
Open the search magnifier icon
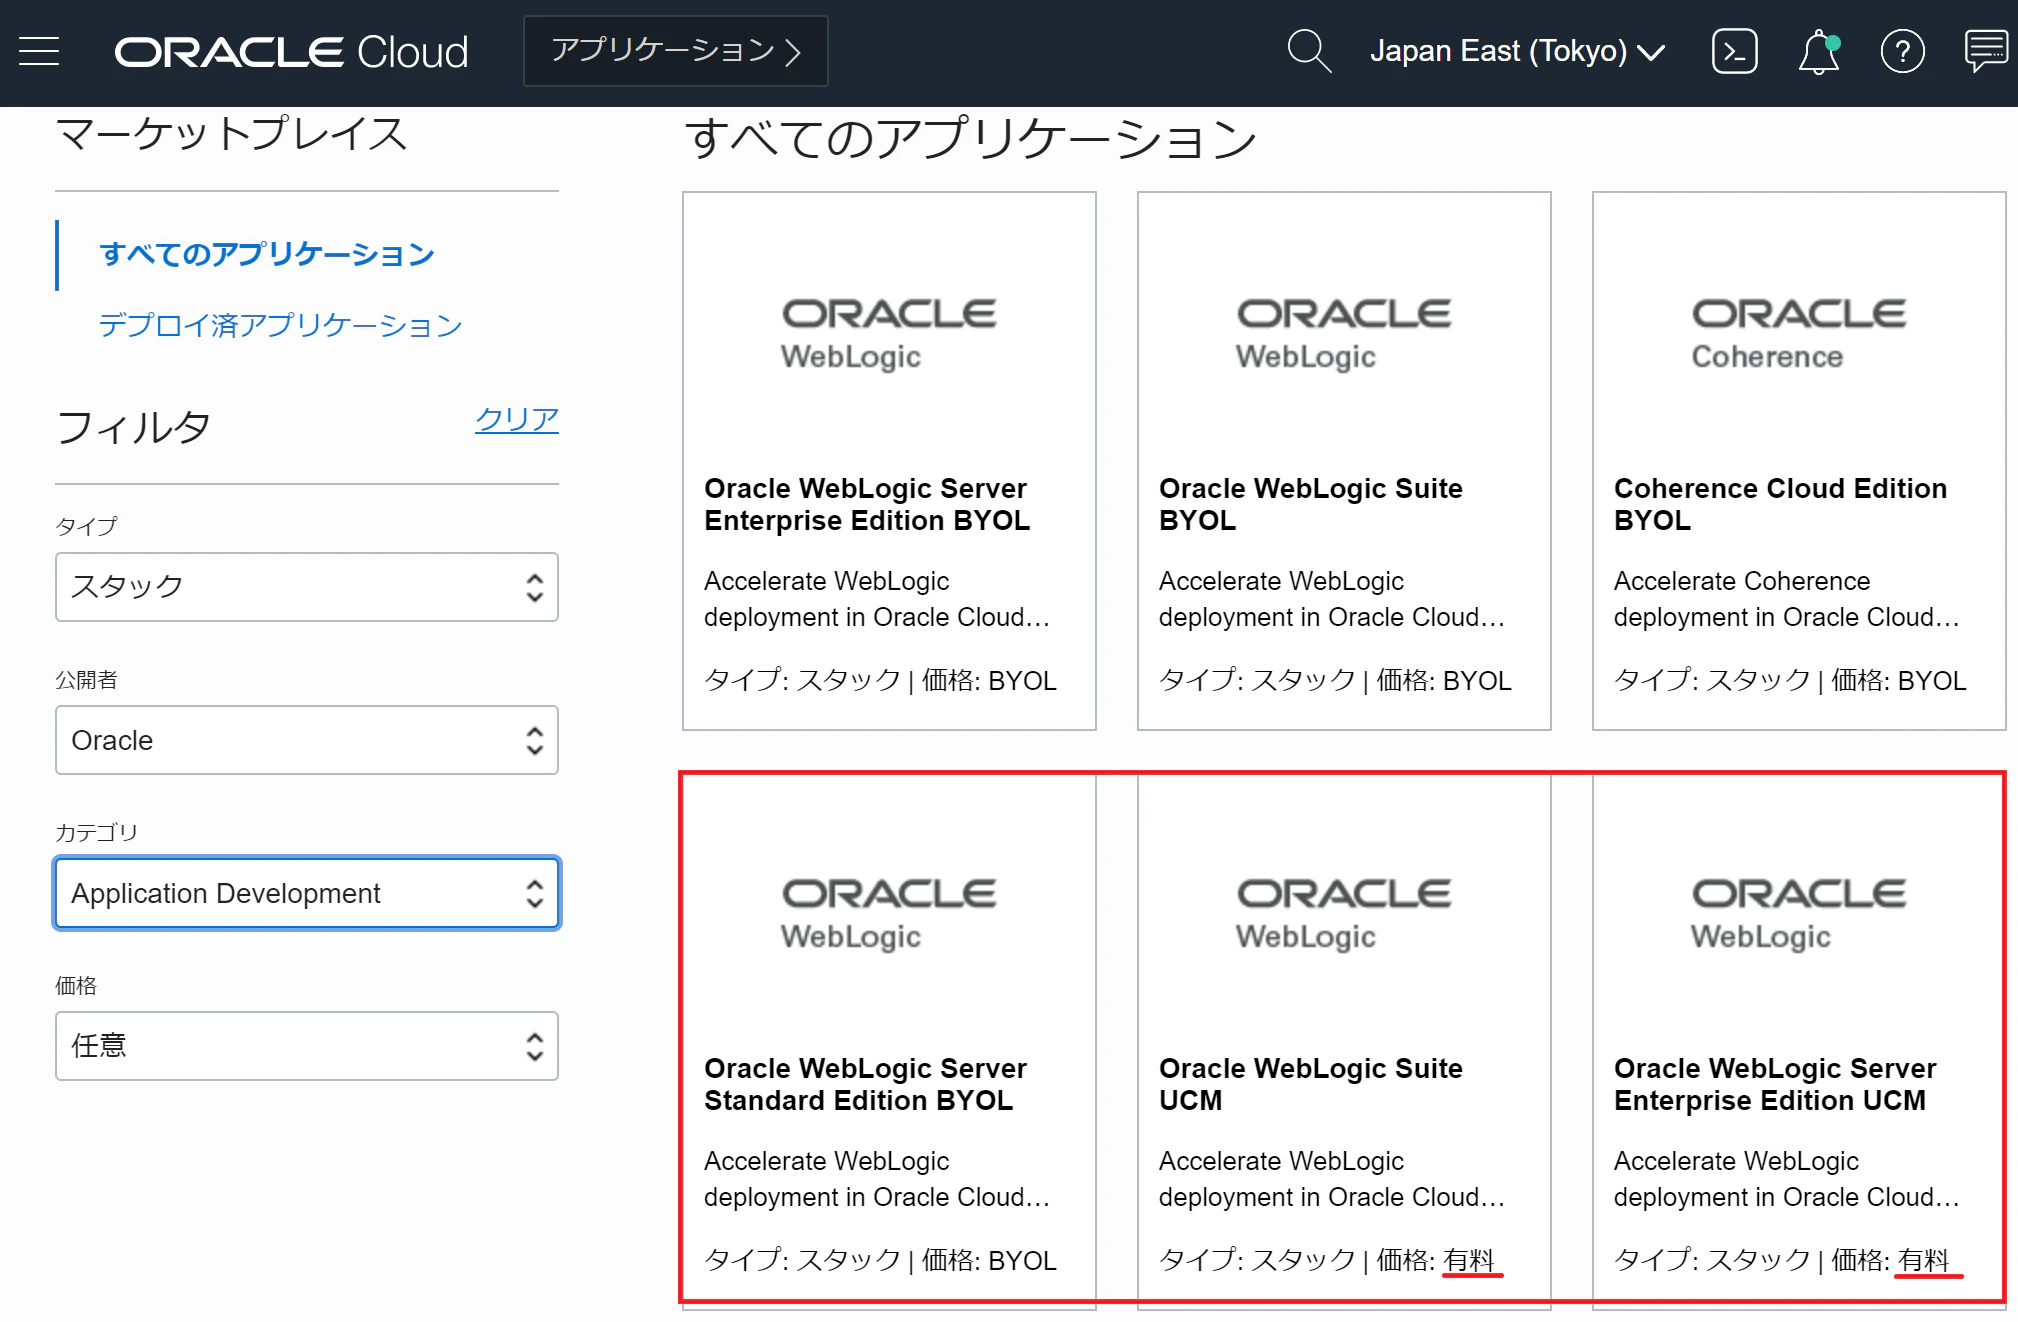[x=1309, y=51]
